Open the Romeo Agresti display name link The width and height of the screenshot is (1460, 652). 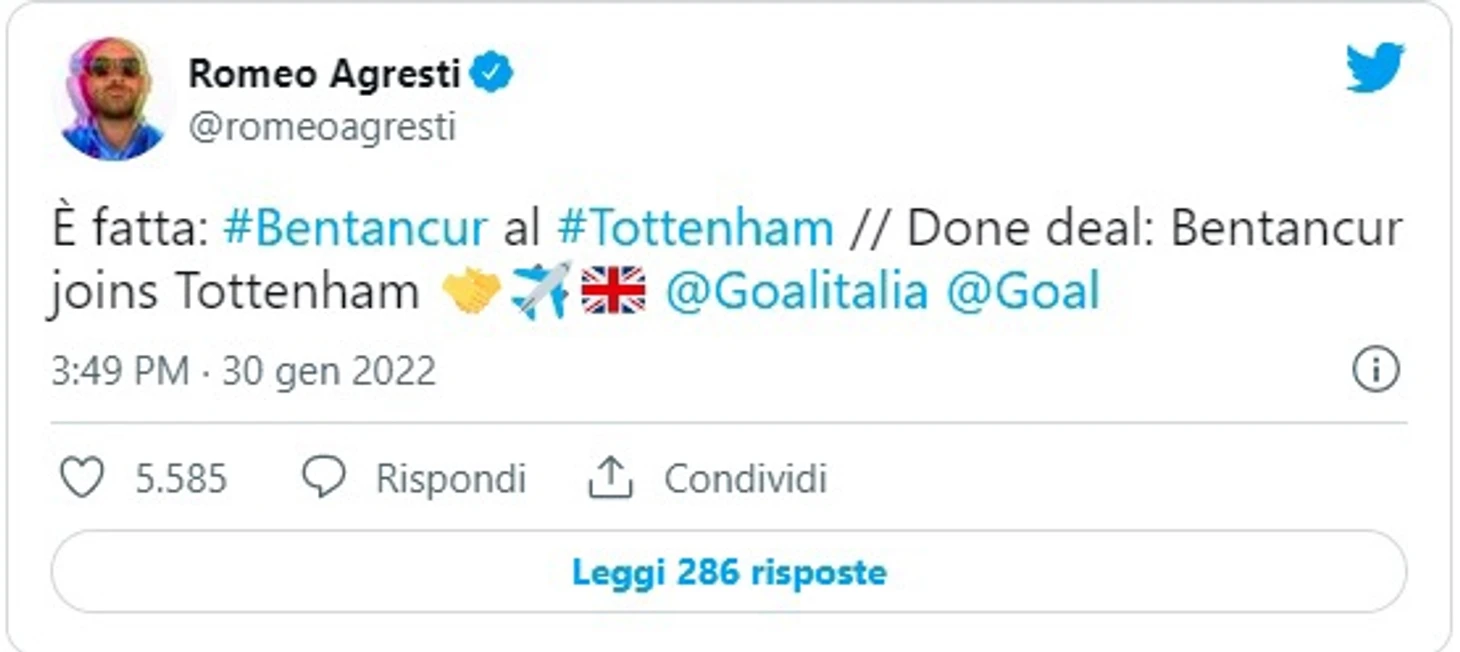324,73
